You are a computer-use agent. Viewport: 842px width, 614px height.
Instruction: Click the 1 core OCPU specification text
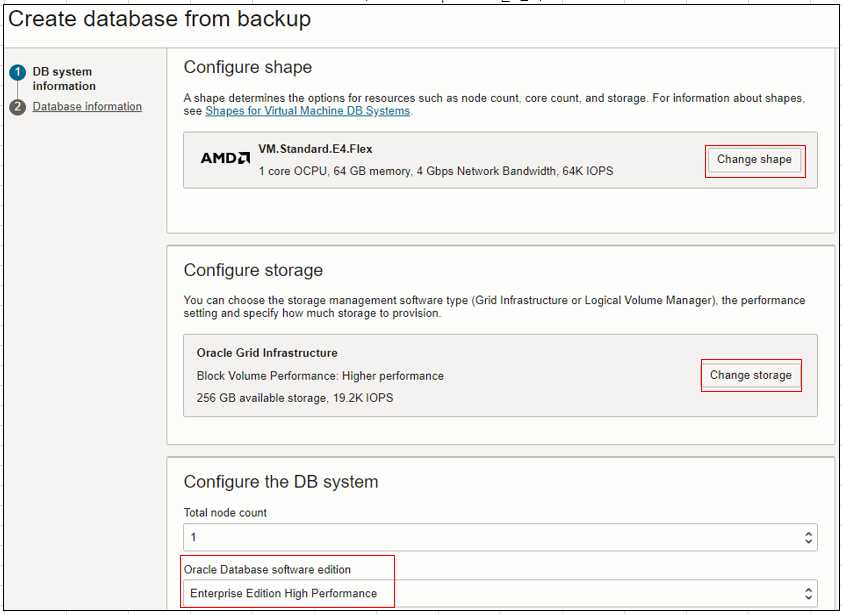[x=436, y=171]
